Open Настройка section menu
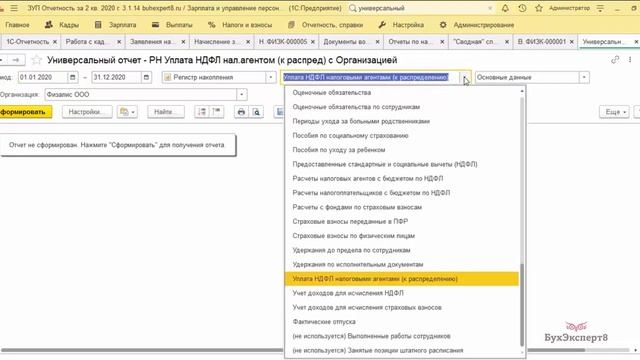640x360 pixels. pos(401,25)
